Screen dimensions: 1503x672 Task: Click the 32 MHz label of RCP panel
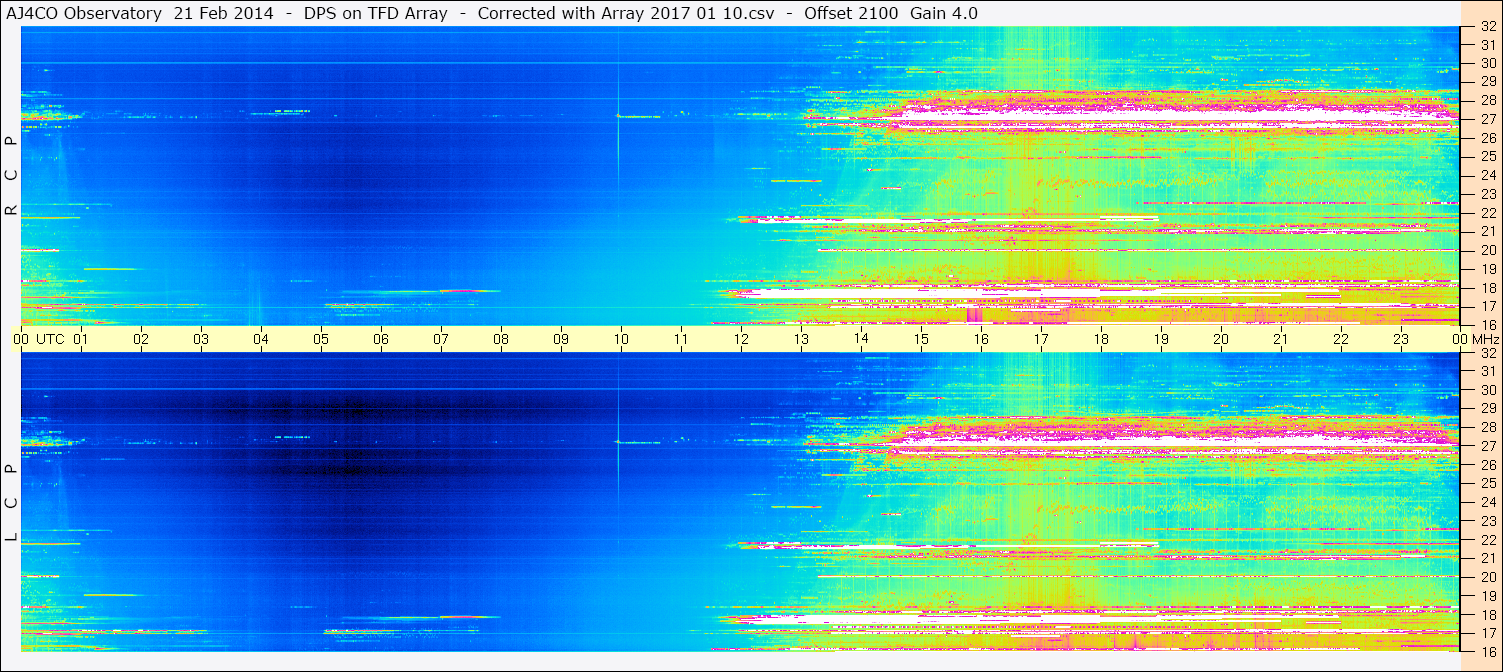[1488, 26]
